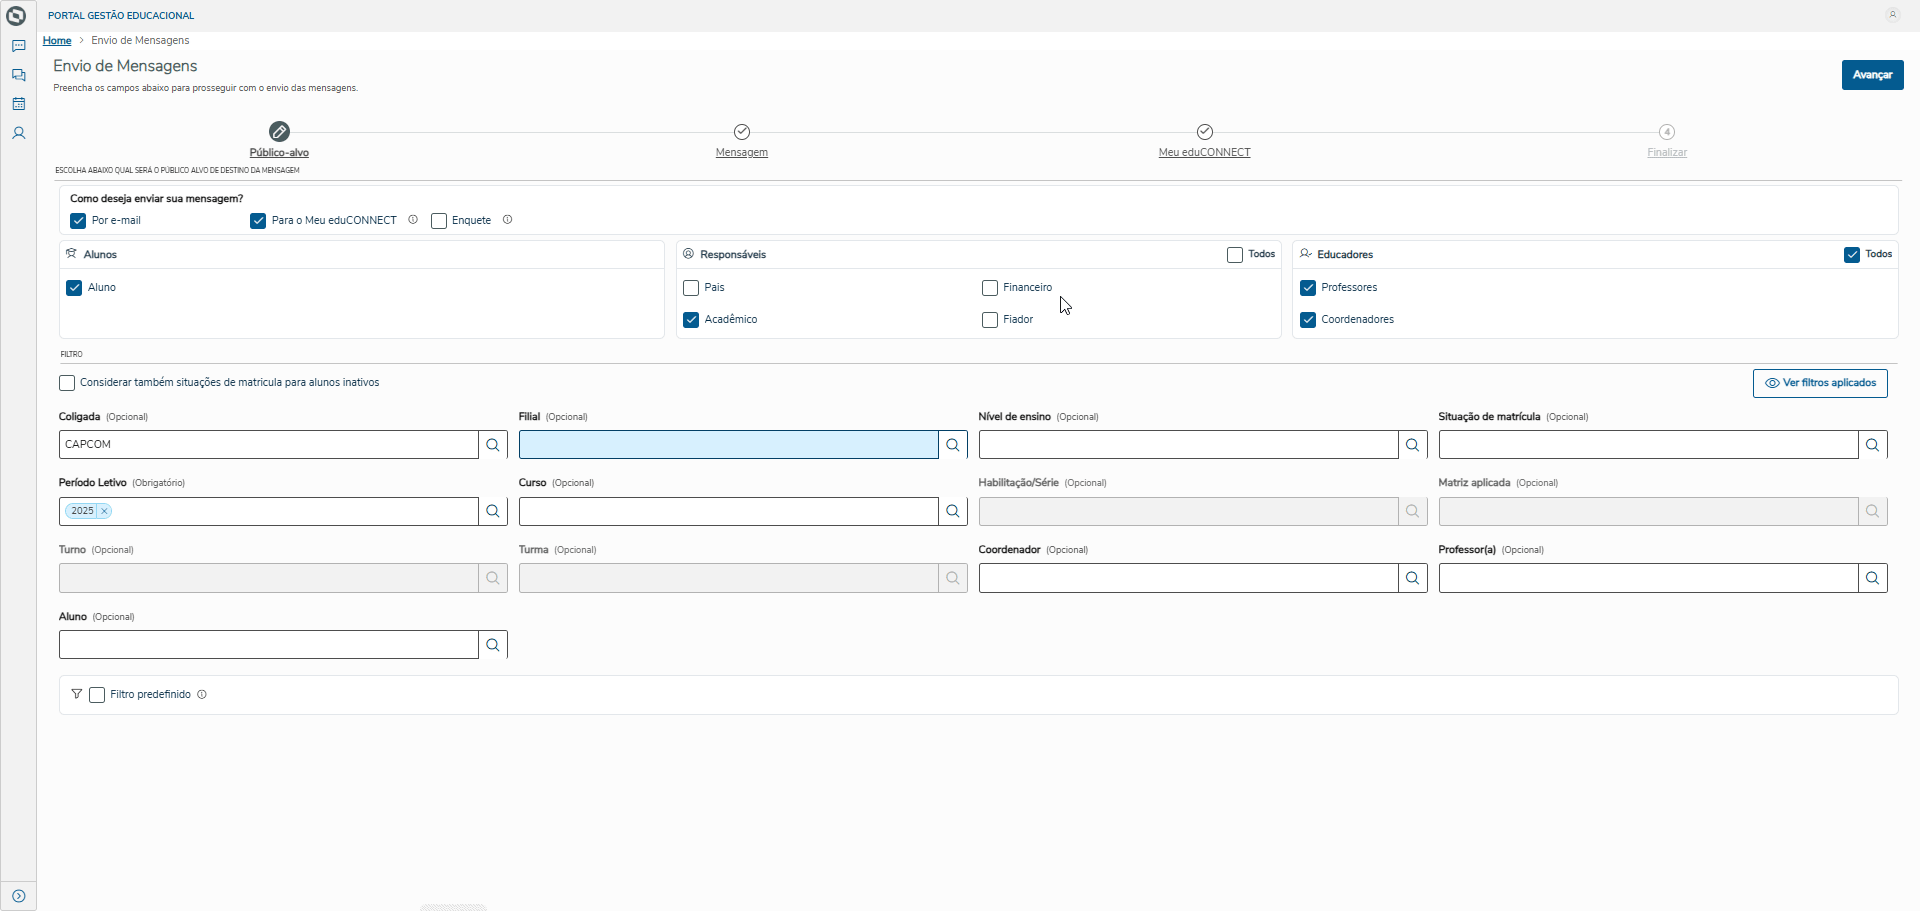Follow the Home breadcrumb link

(57, 41)
